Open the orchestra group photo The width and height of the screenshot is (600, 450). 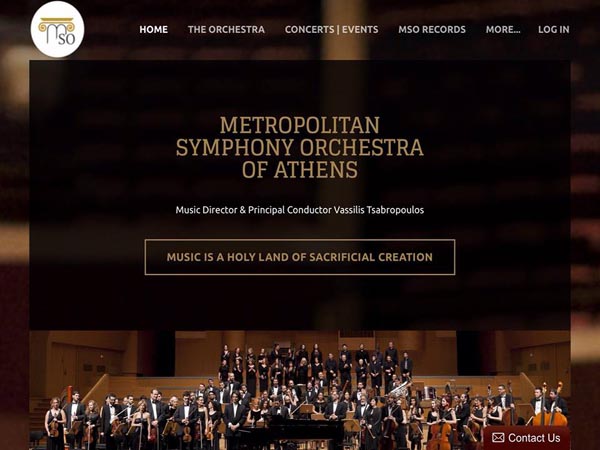(300, 390)
